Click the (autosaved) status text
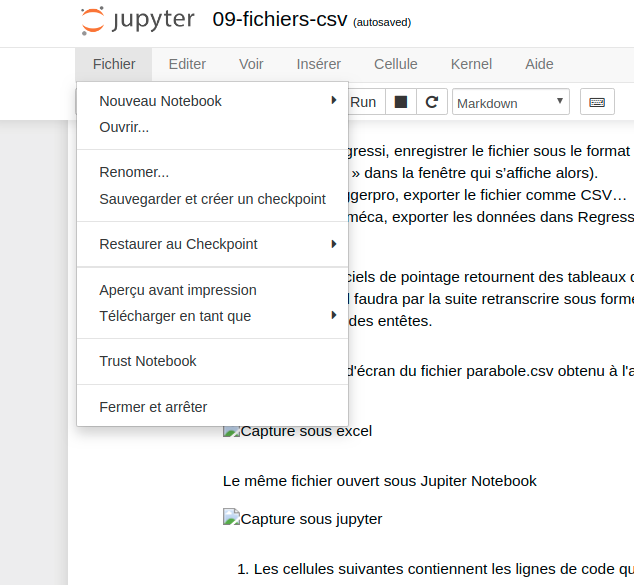This screenshot has width=634, height=585. click(x=382, y=22)
